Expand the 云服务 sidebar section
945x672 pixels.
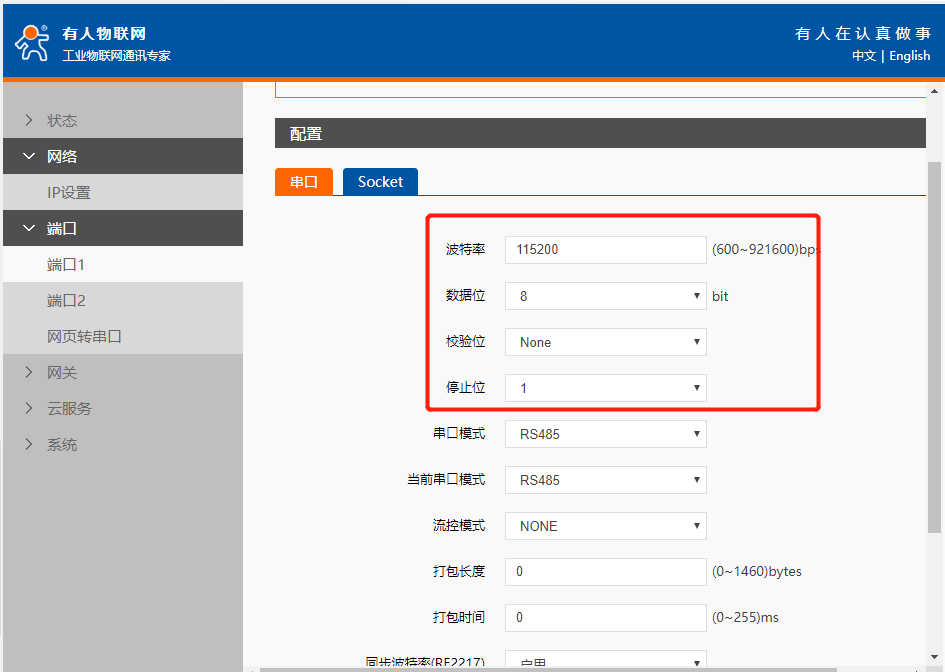coord(68,409)
